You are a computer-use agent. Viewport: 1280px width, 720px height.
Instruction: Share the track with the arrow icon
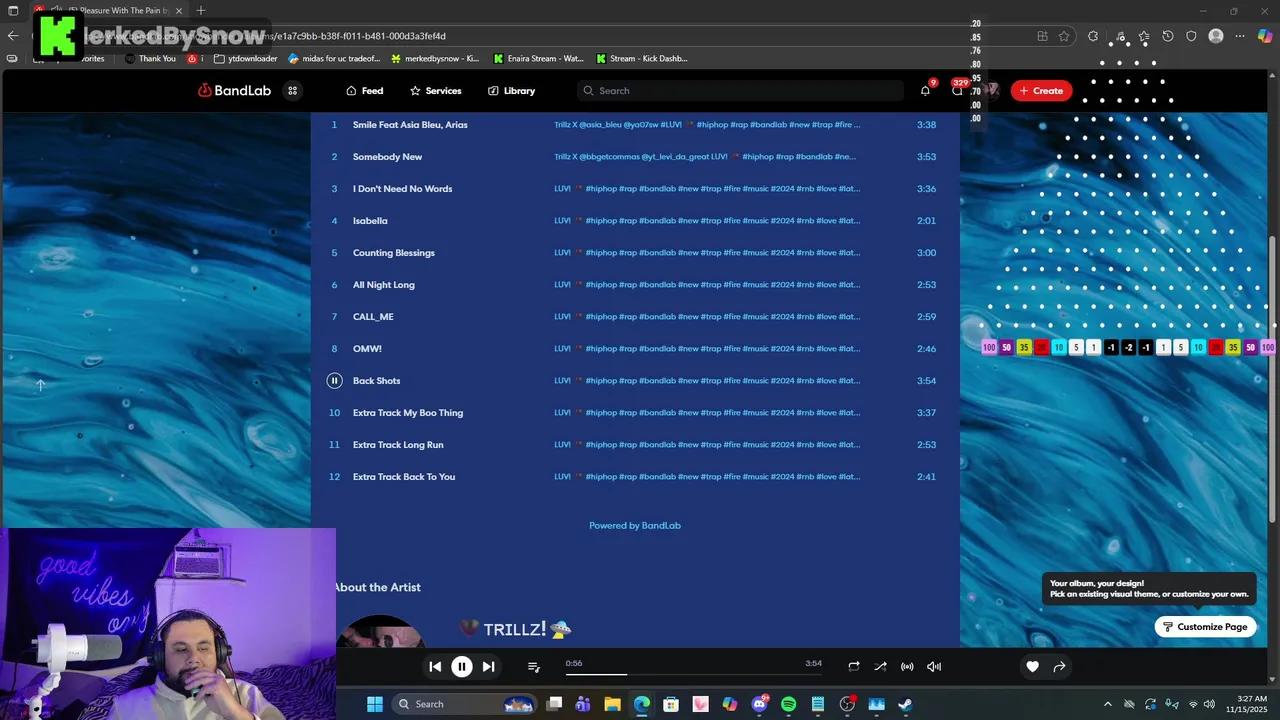tap(1059, 667)
